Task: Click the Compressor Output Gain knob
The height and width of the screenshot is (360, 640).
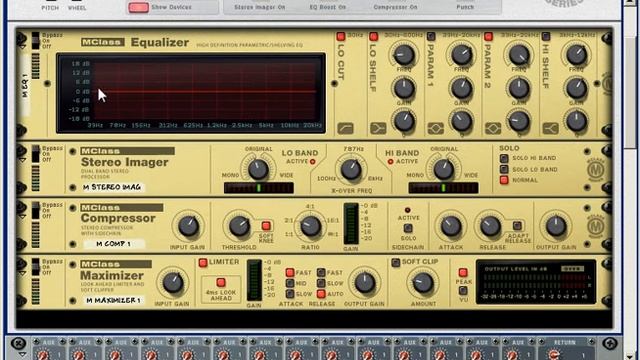Action: pos(556,227)
